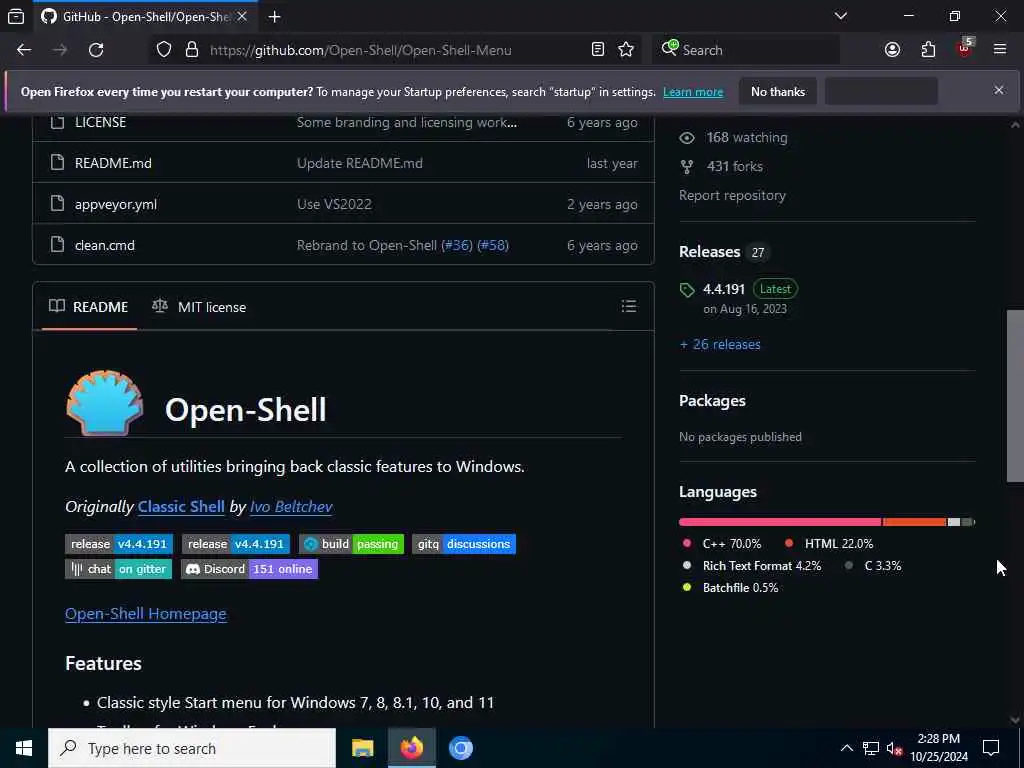View the 431 forks link
The image size is (1024, 768).
click(x=734, y=167)
